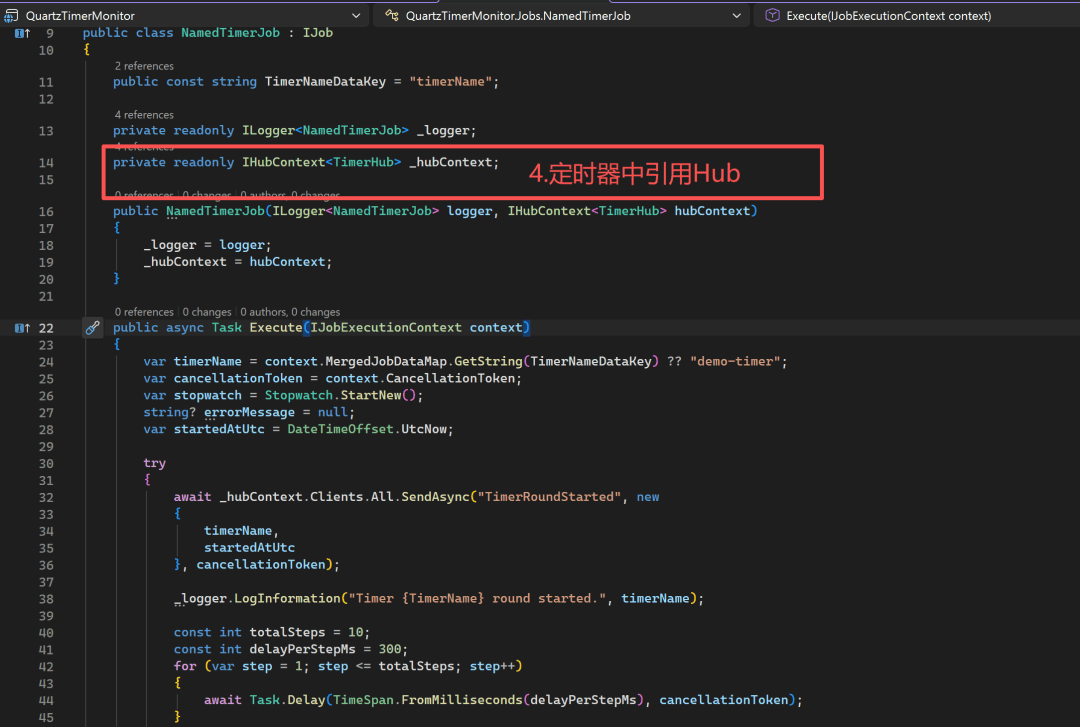Click the try keyword on line 30
This screenshot has height=727, width=1080.
click(154, 463)
